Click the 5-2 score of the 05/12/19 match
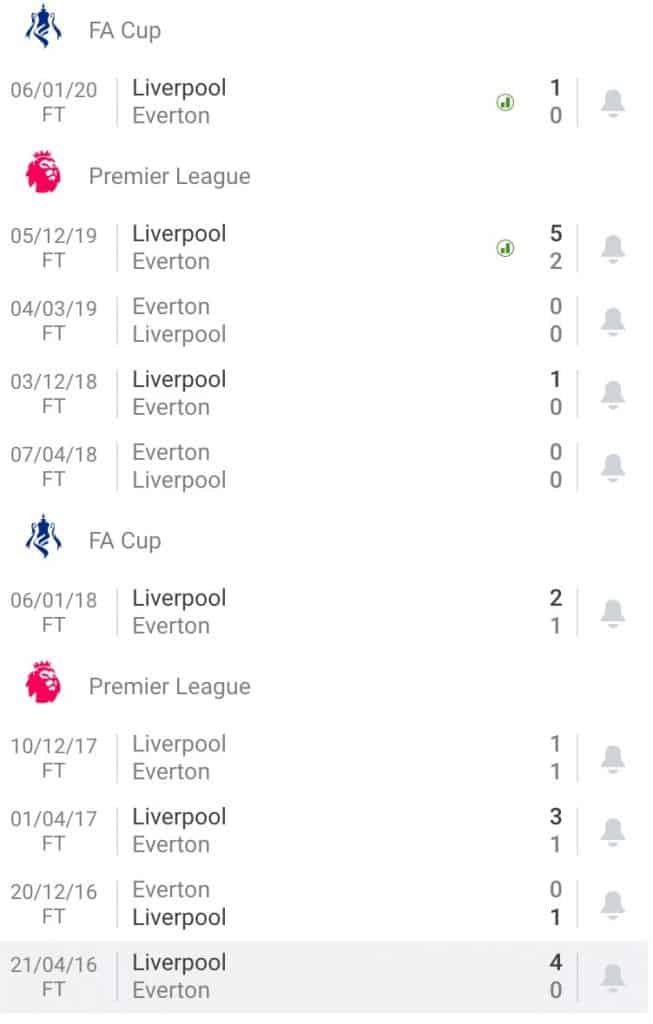Image resolution: width=653 pixels, height=1024 pixels. point(555,247)
